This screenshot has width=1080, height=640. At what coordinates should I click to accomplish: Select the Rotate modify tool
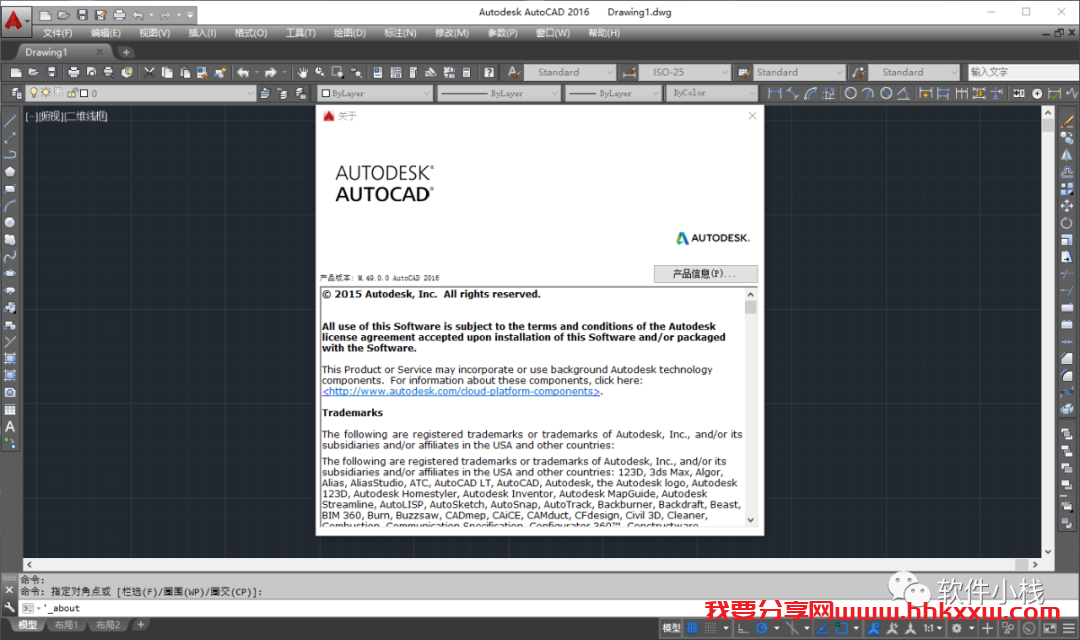click(1067, 223)
